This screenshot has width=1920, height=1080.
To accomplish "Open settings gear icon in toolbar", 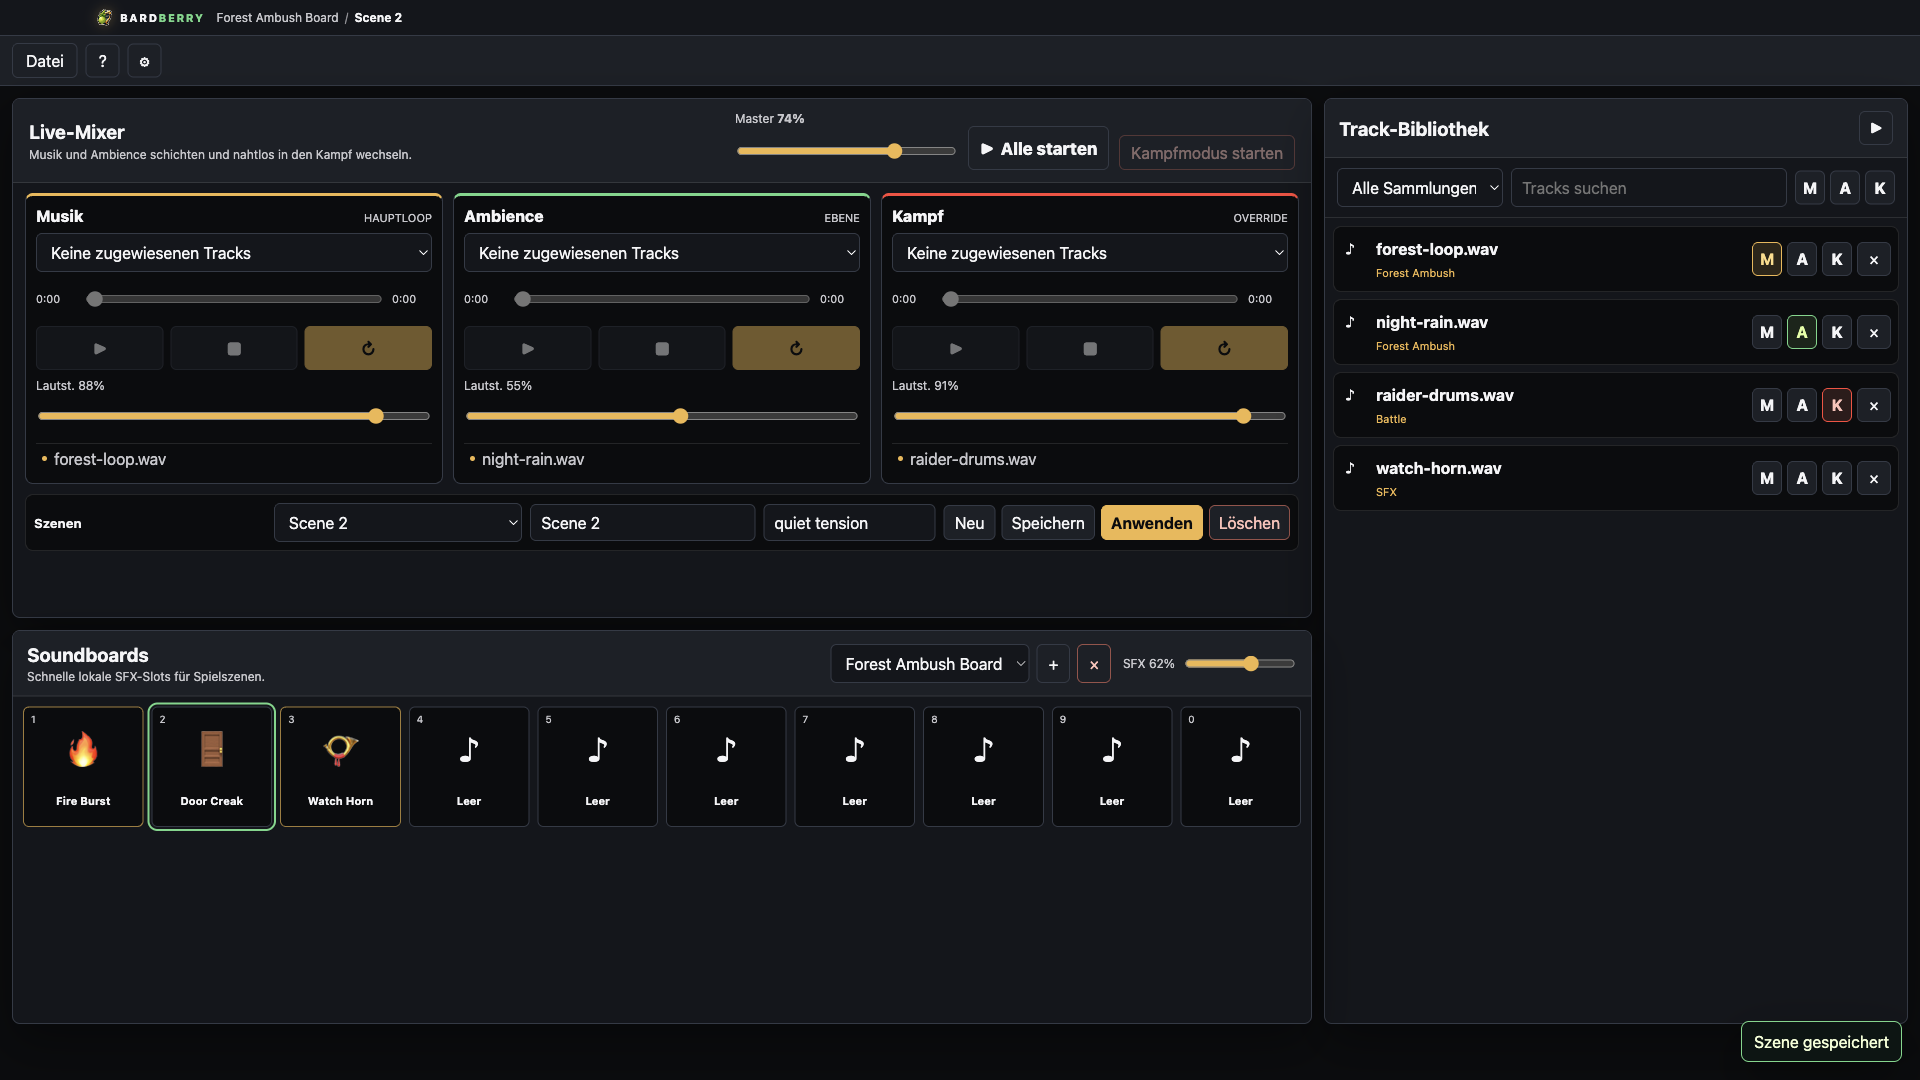I will pyautogui.click(x=144, y=61).
